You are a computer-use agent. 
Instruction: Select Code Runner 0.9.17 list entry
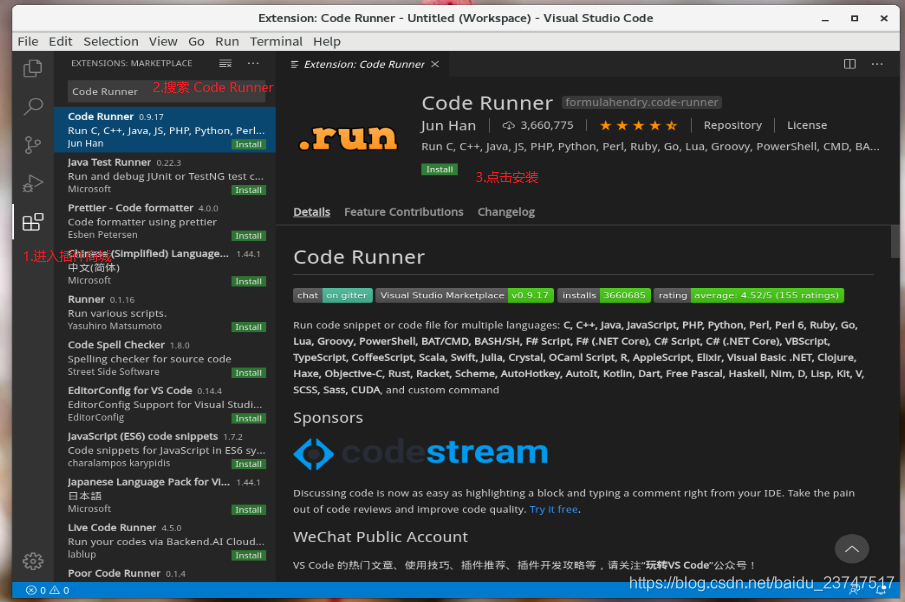point(164,130)
